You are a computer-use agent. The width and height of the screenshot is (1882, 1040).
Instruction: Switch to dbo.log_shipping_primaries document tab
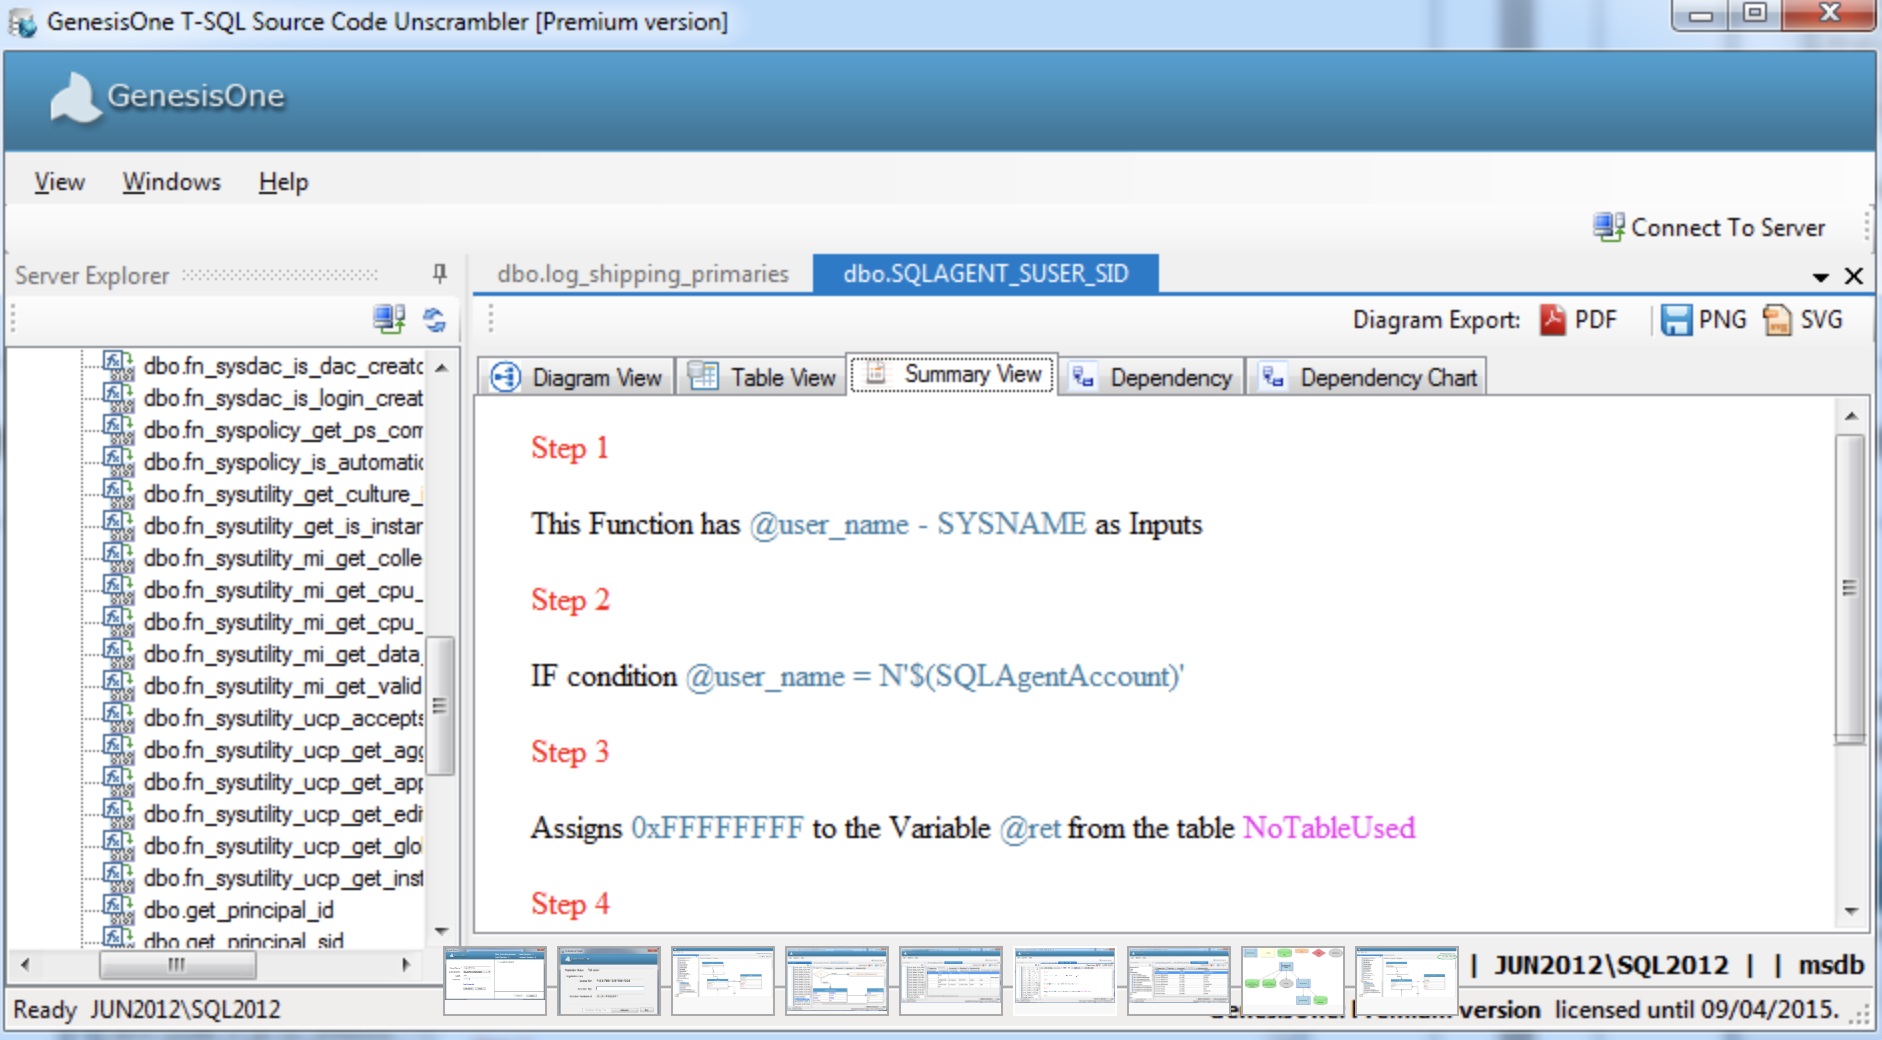643,274
